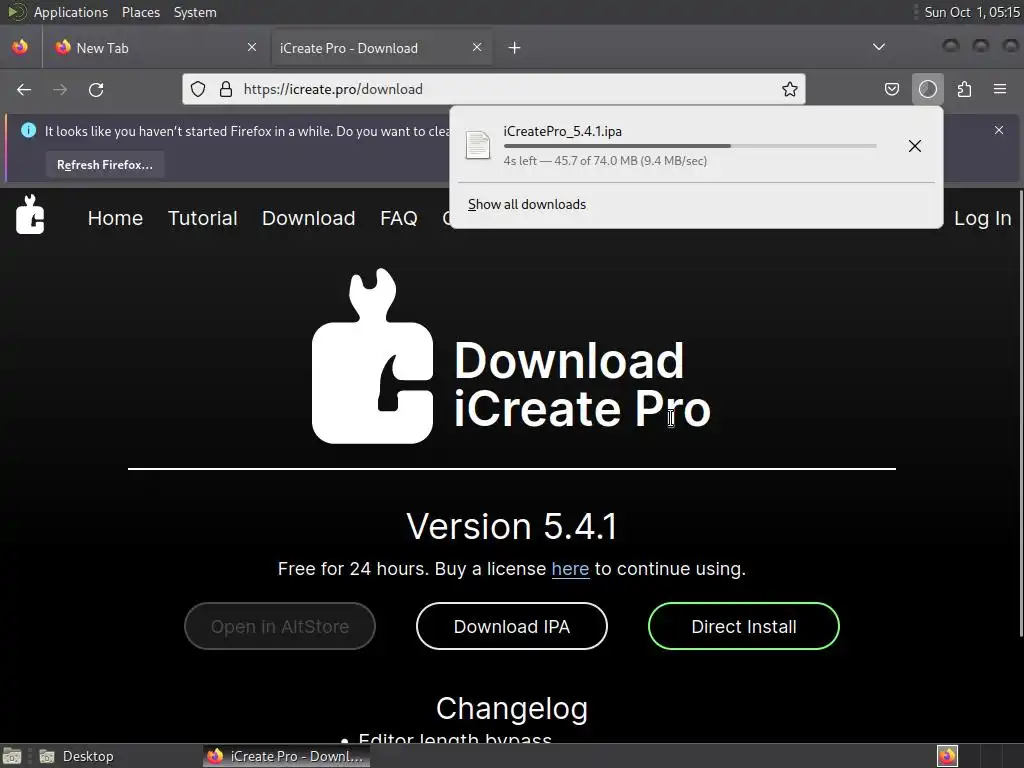Click the download progress bar
1024x768 pixels.
[x=690, y=146]
